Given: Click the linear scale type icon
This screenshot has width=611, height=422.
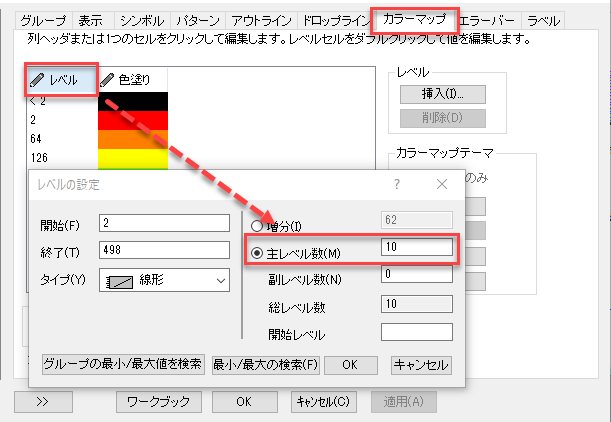Looking at the screenshot, I should click(x=120, y=281).
